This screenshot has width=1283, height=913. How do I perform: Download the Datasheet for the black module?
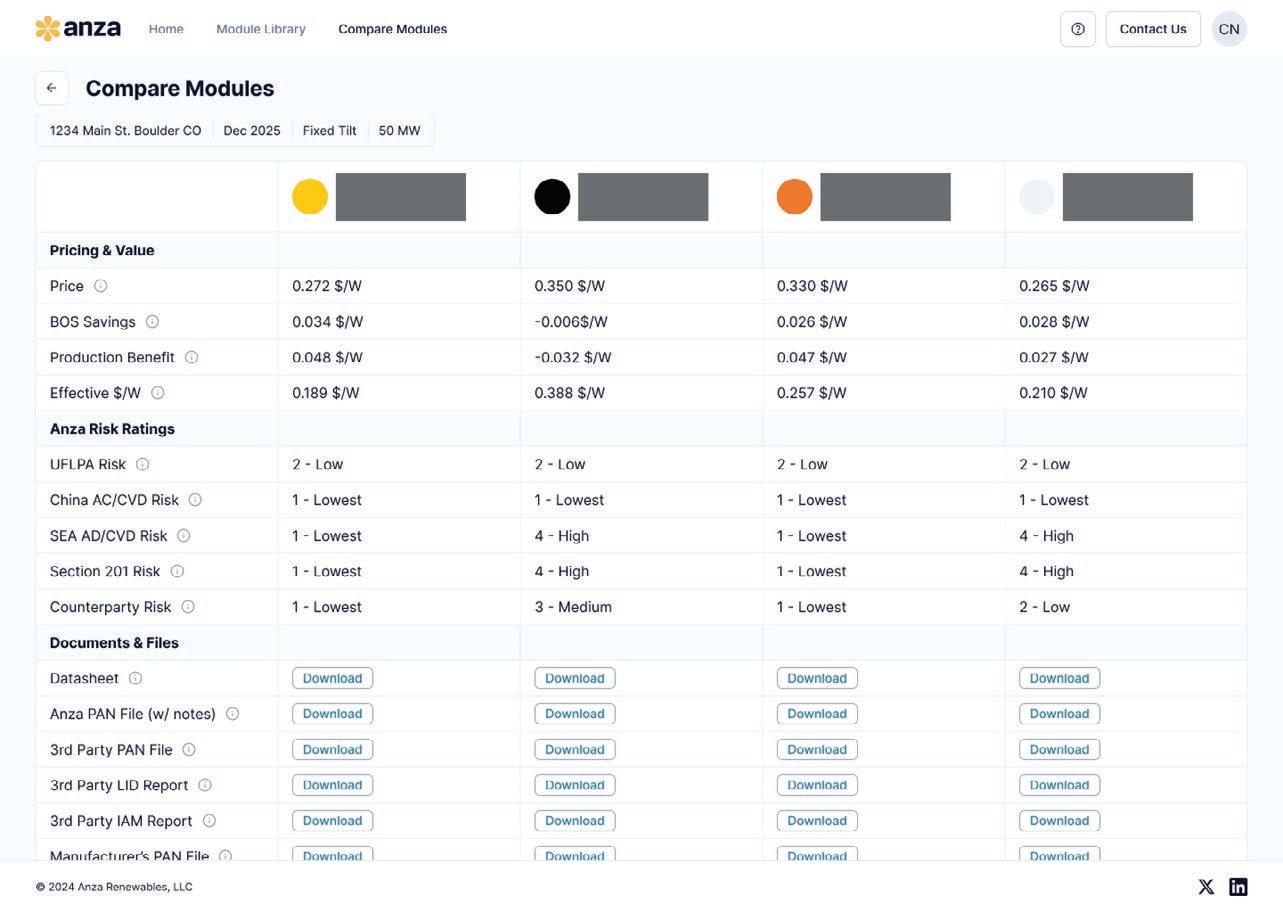click(575, 678)
